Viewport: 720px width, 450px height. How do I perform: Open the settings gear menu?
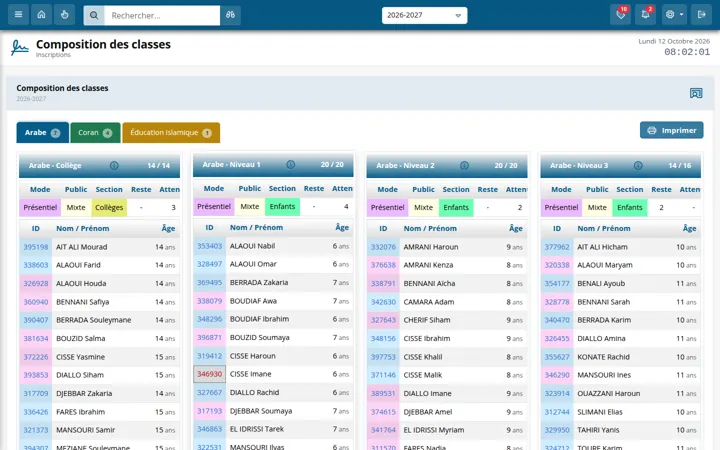click(x=674, y=15)
